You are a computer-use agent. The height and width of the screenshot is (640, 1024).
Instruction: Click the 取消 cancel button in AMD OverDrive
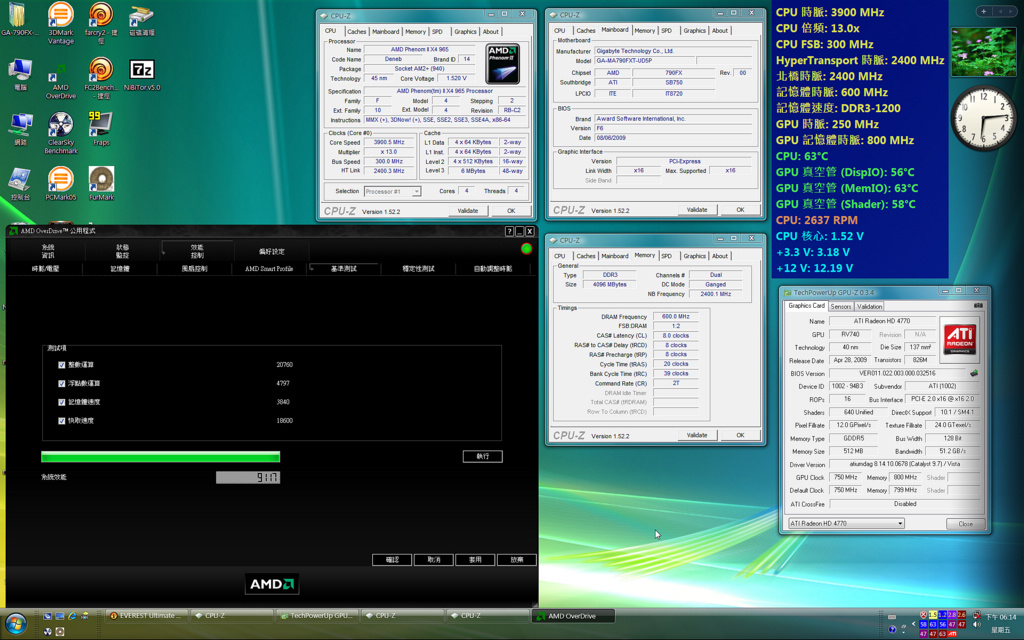click(x=434, y=560)
